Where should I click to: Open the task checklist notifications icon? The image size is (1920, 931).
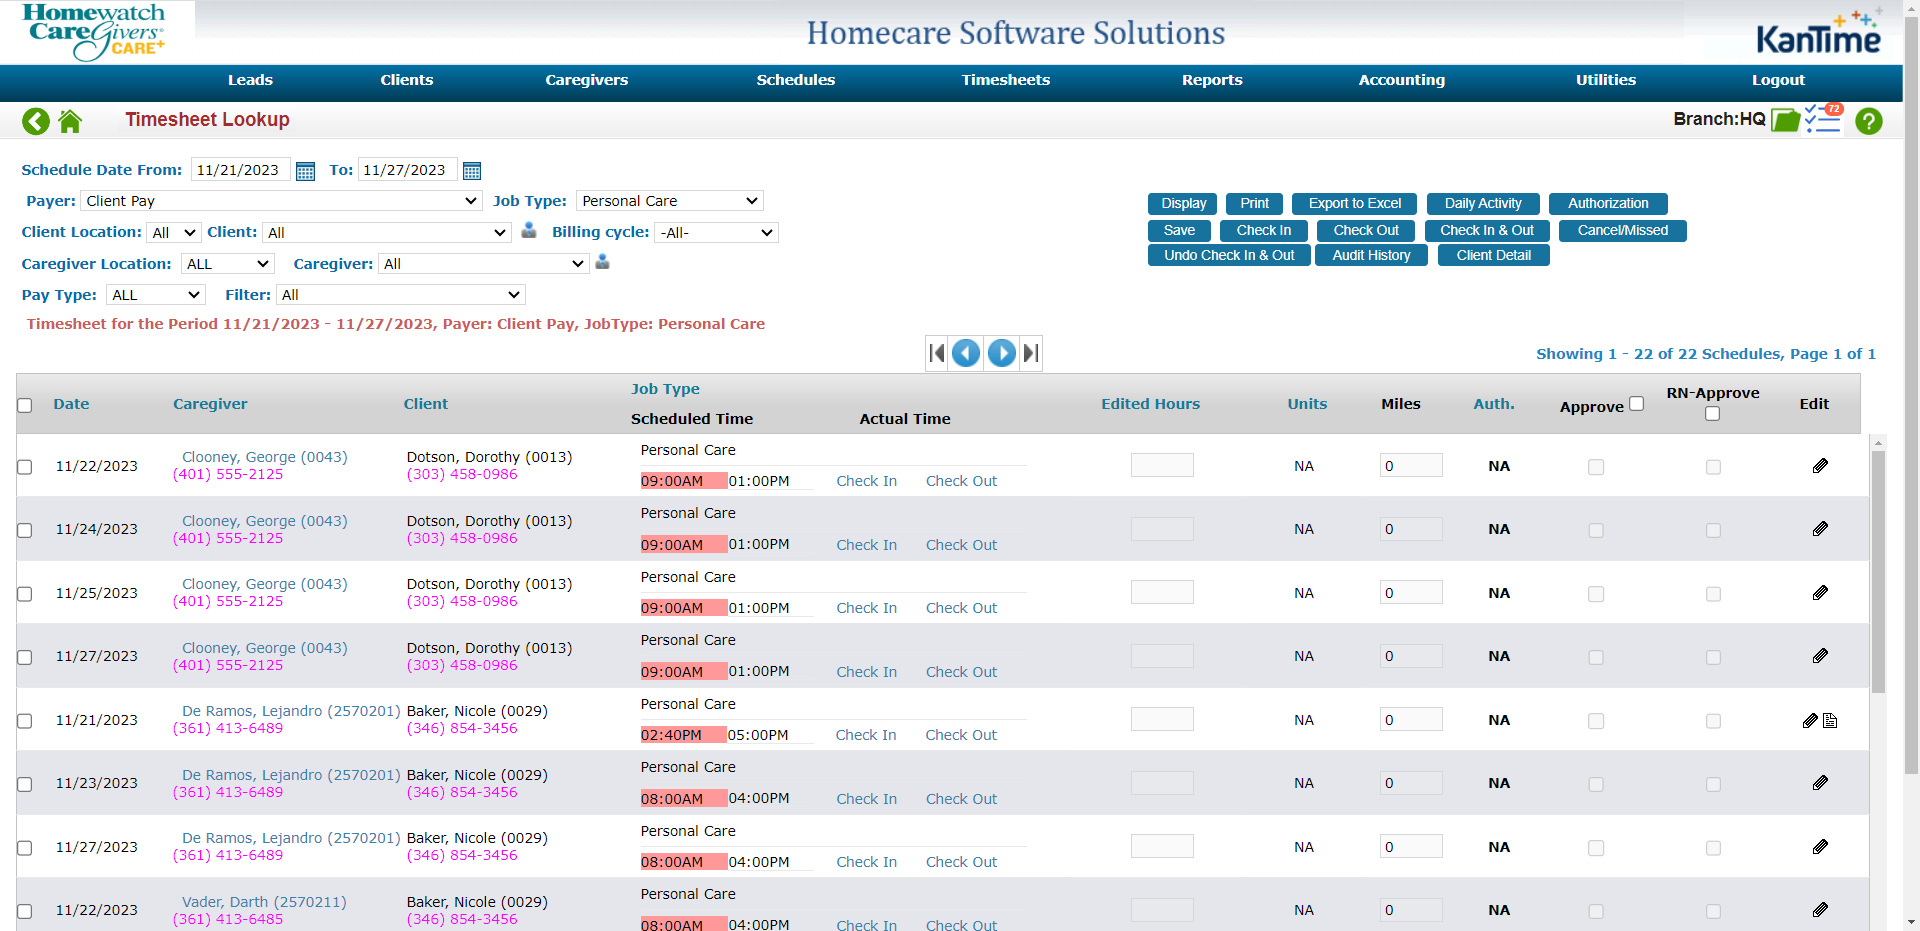coord(1823,120)
